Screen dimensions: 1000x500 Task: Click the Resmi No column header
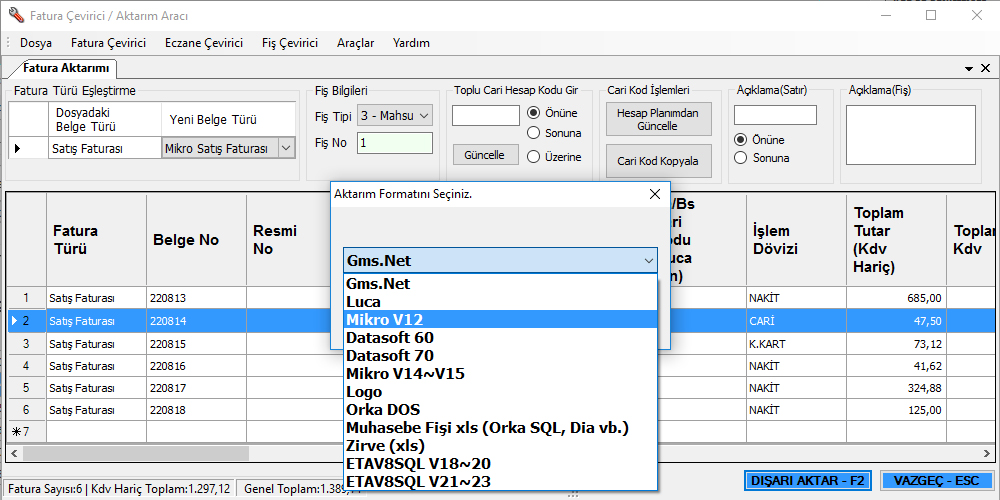[x=288, y=240]
